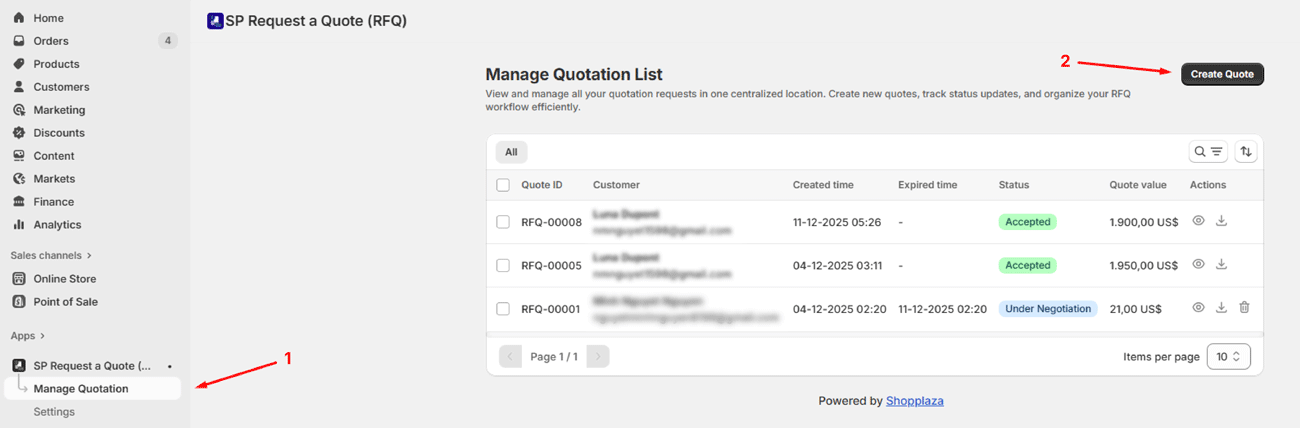Screen dimensions: 1300x428
Task: Click the Home icon in sidebar
Action: click(x=18, y=18)
